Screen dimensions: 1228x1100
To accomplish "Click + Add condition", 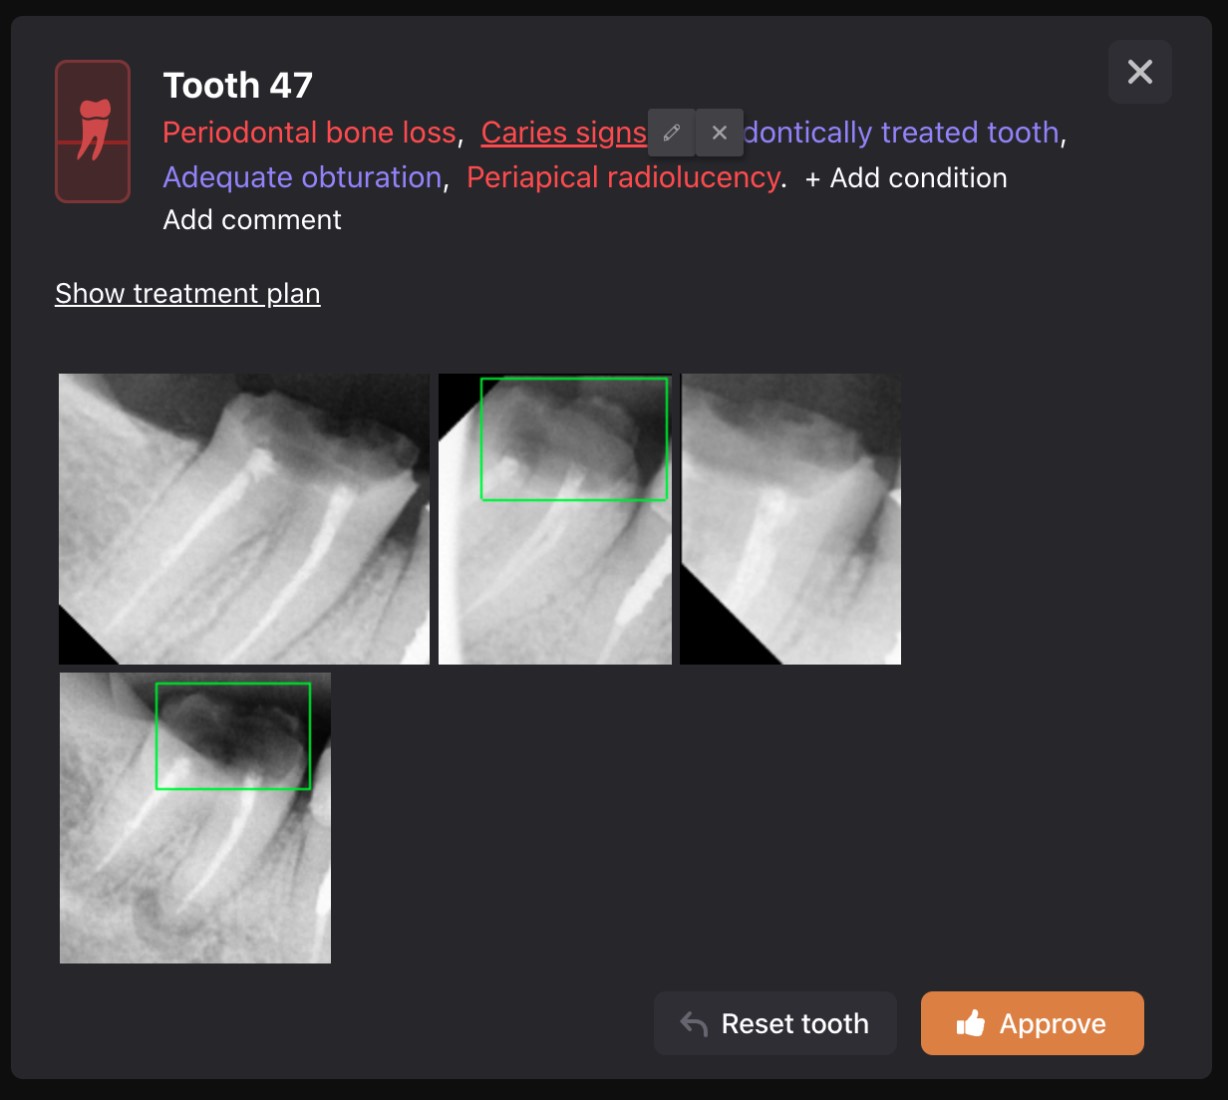I will 906,178.
